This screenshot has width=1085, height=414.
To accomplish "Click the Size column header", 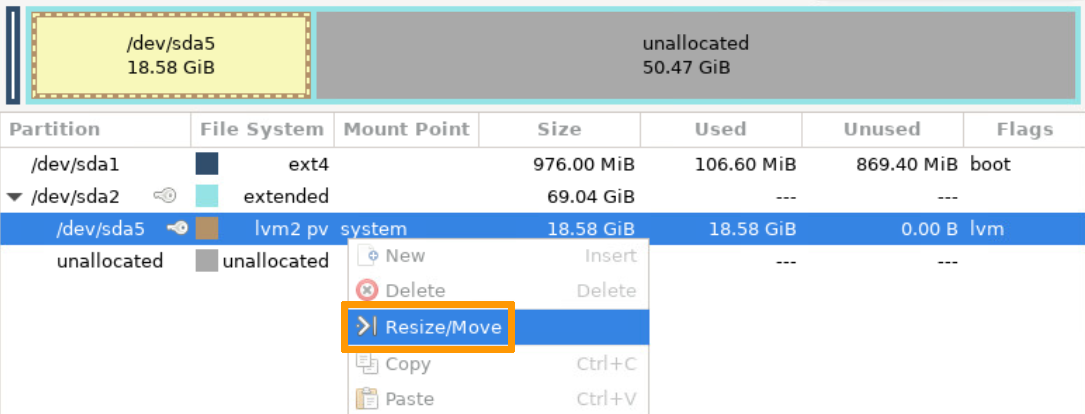I will [559, 129].
